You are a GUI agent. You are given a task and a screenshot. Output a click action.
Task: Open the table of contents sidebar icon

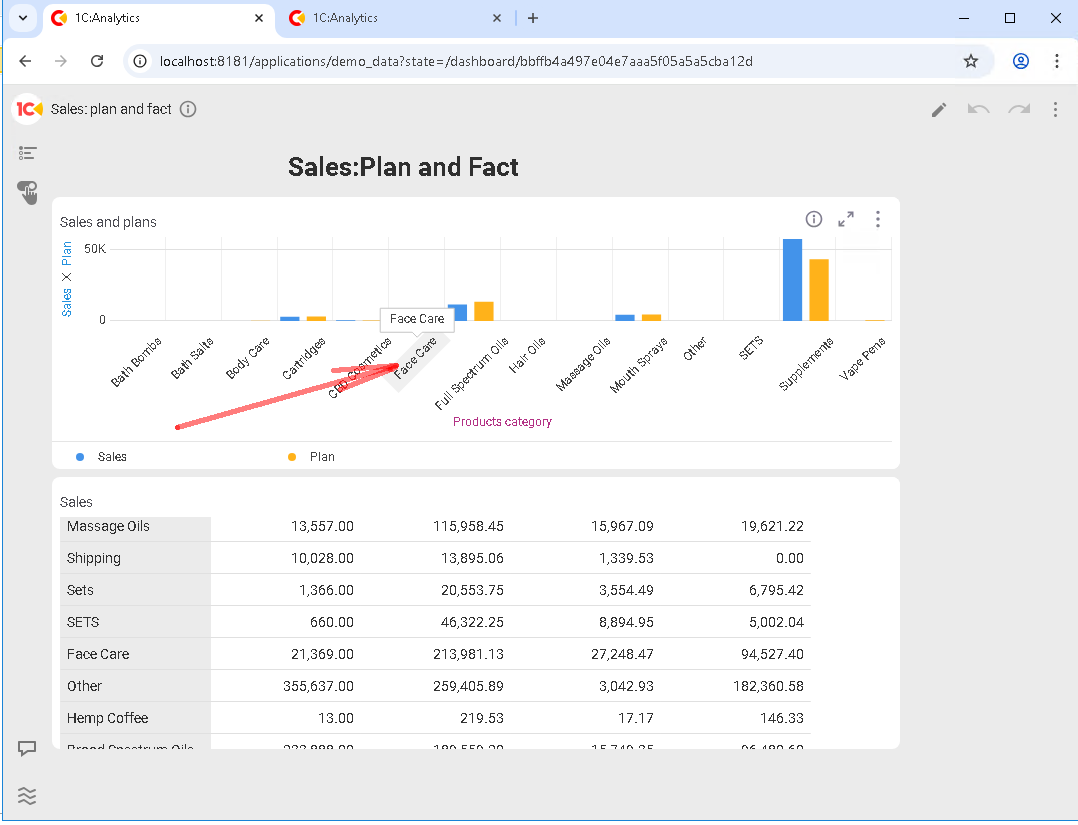(x=28, y=153)
